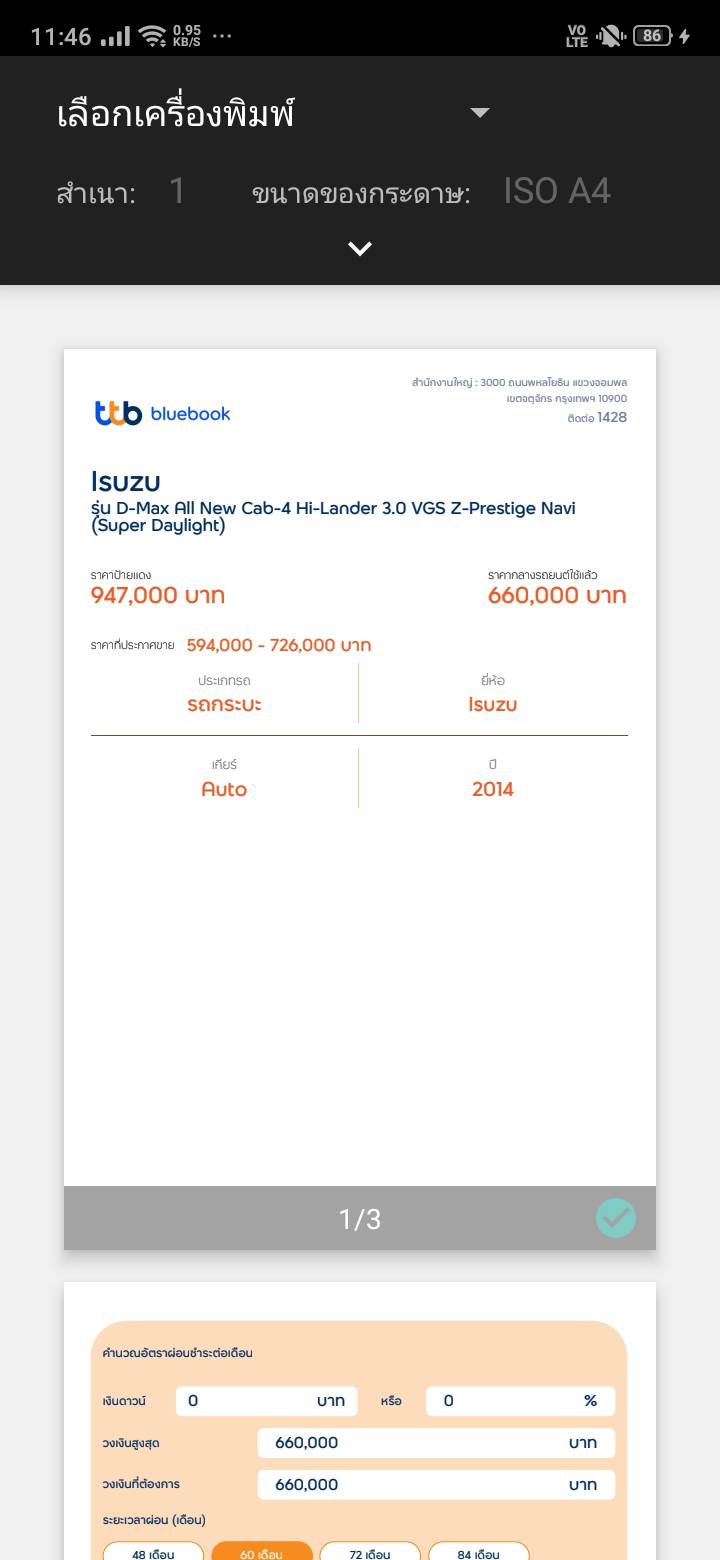720x1560 pixels.
Task: Select the highlighted 60 เดือน term option
Action: (262, 1553)
